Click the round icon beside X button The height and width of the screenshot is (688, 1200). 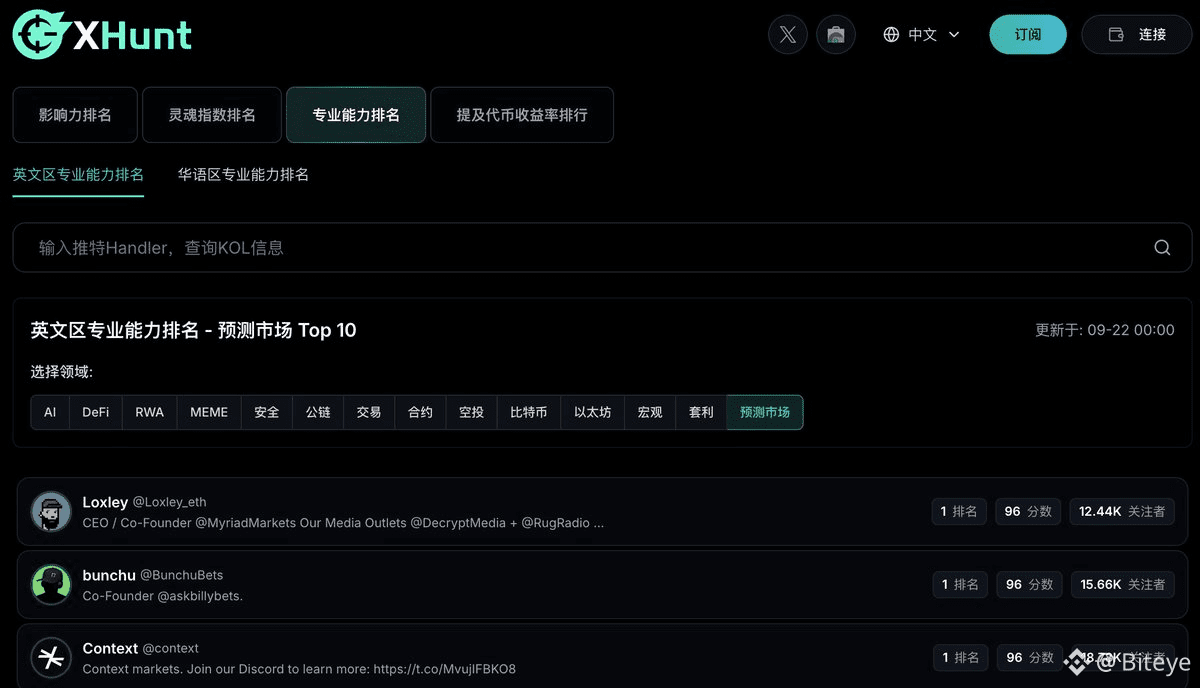tap(836, 34)
